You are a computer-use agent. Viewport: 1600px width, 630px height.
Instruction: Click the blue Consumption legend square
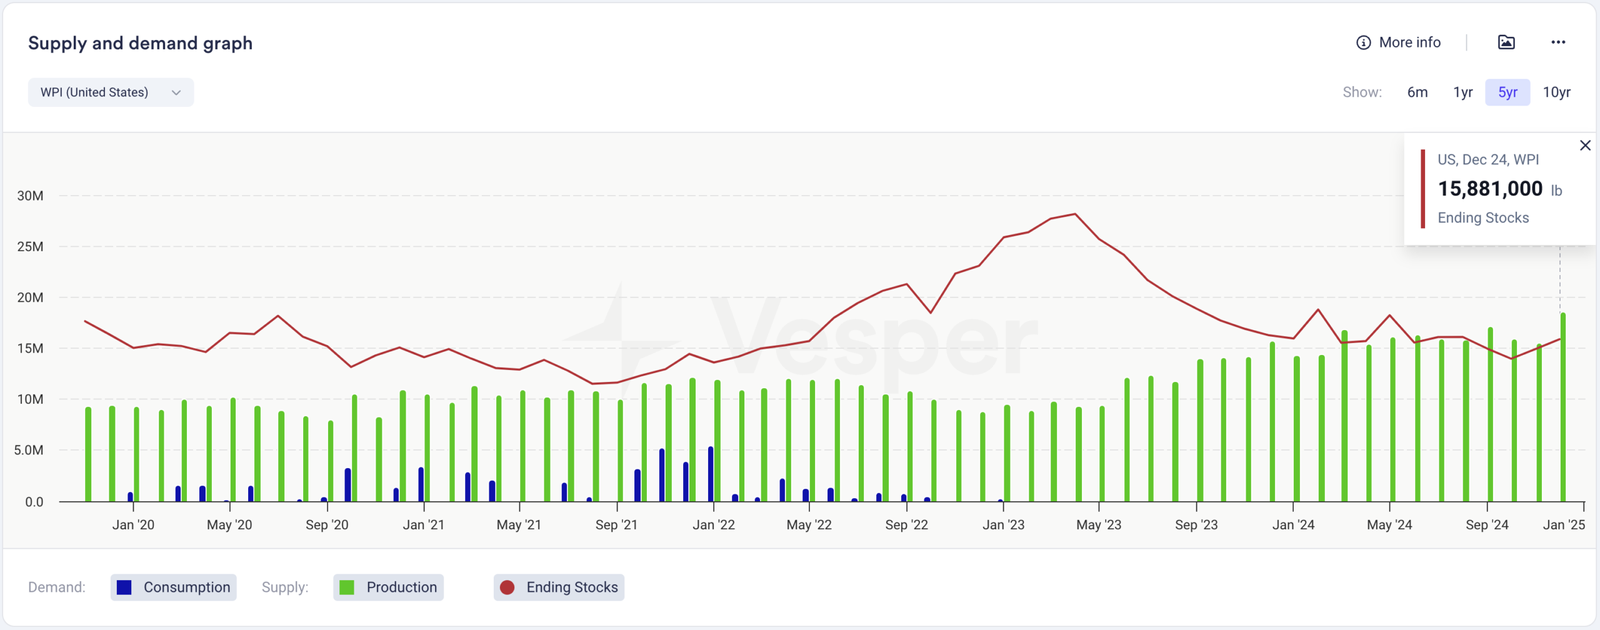pyautogui.click(x=124, y=587)
